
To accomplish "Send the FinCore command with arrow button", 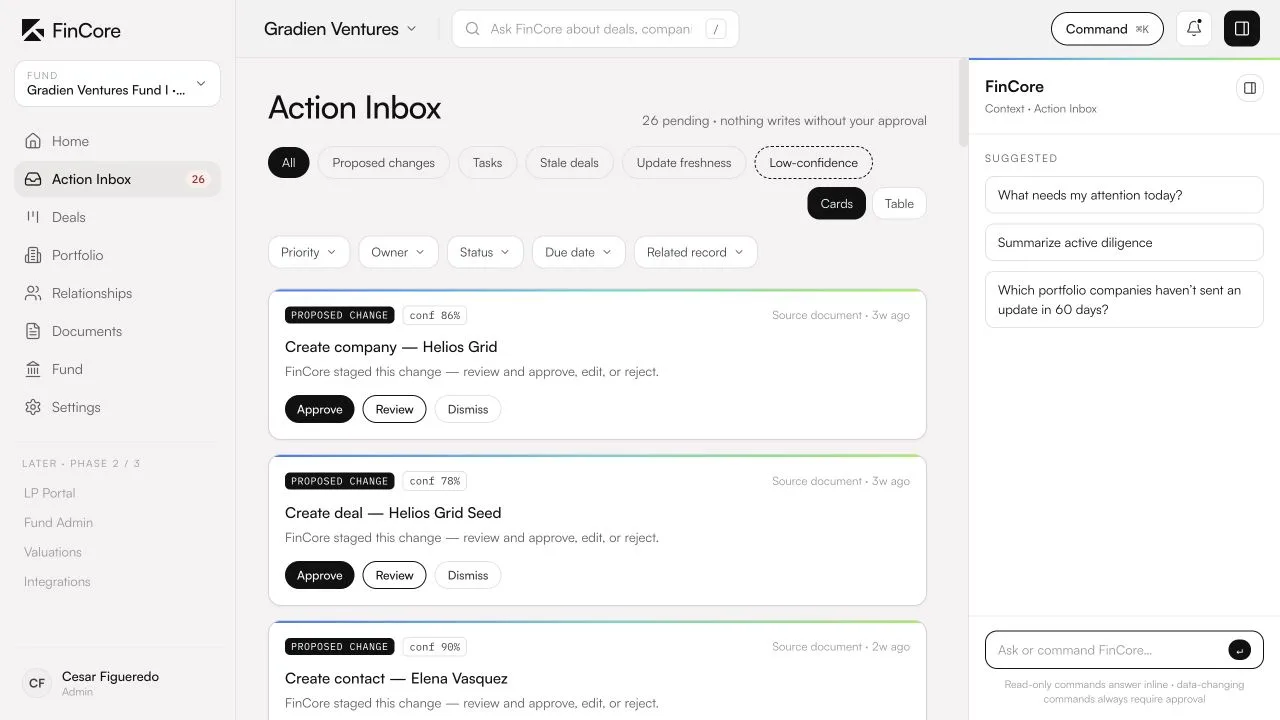I will (1239, 650).
